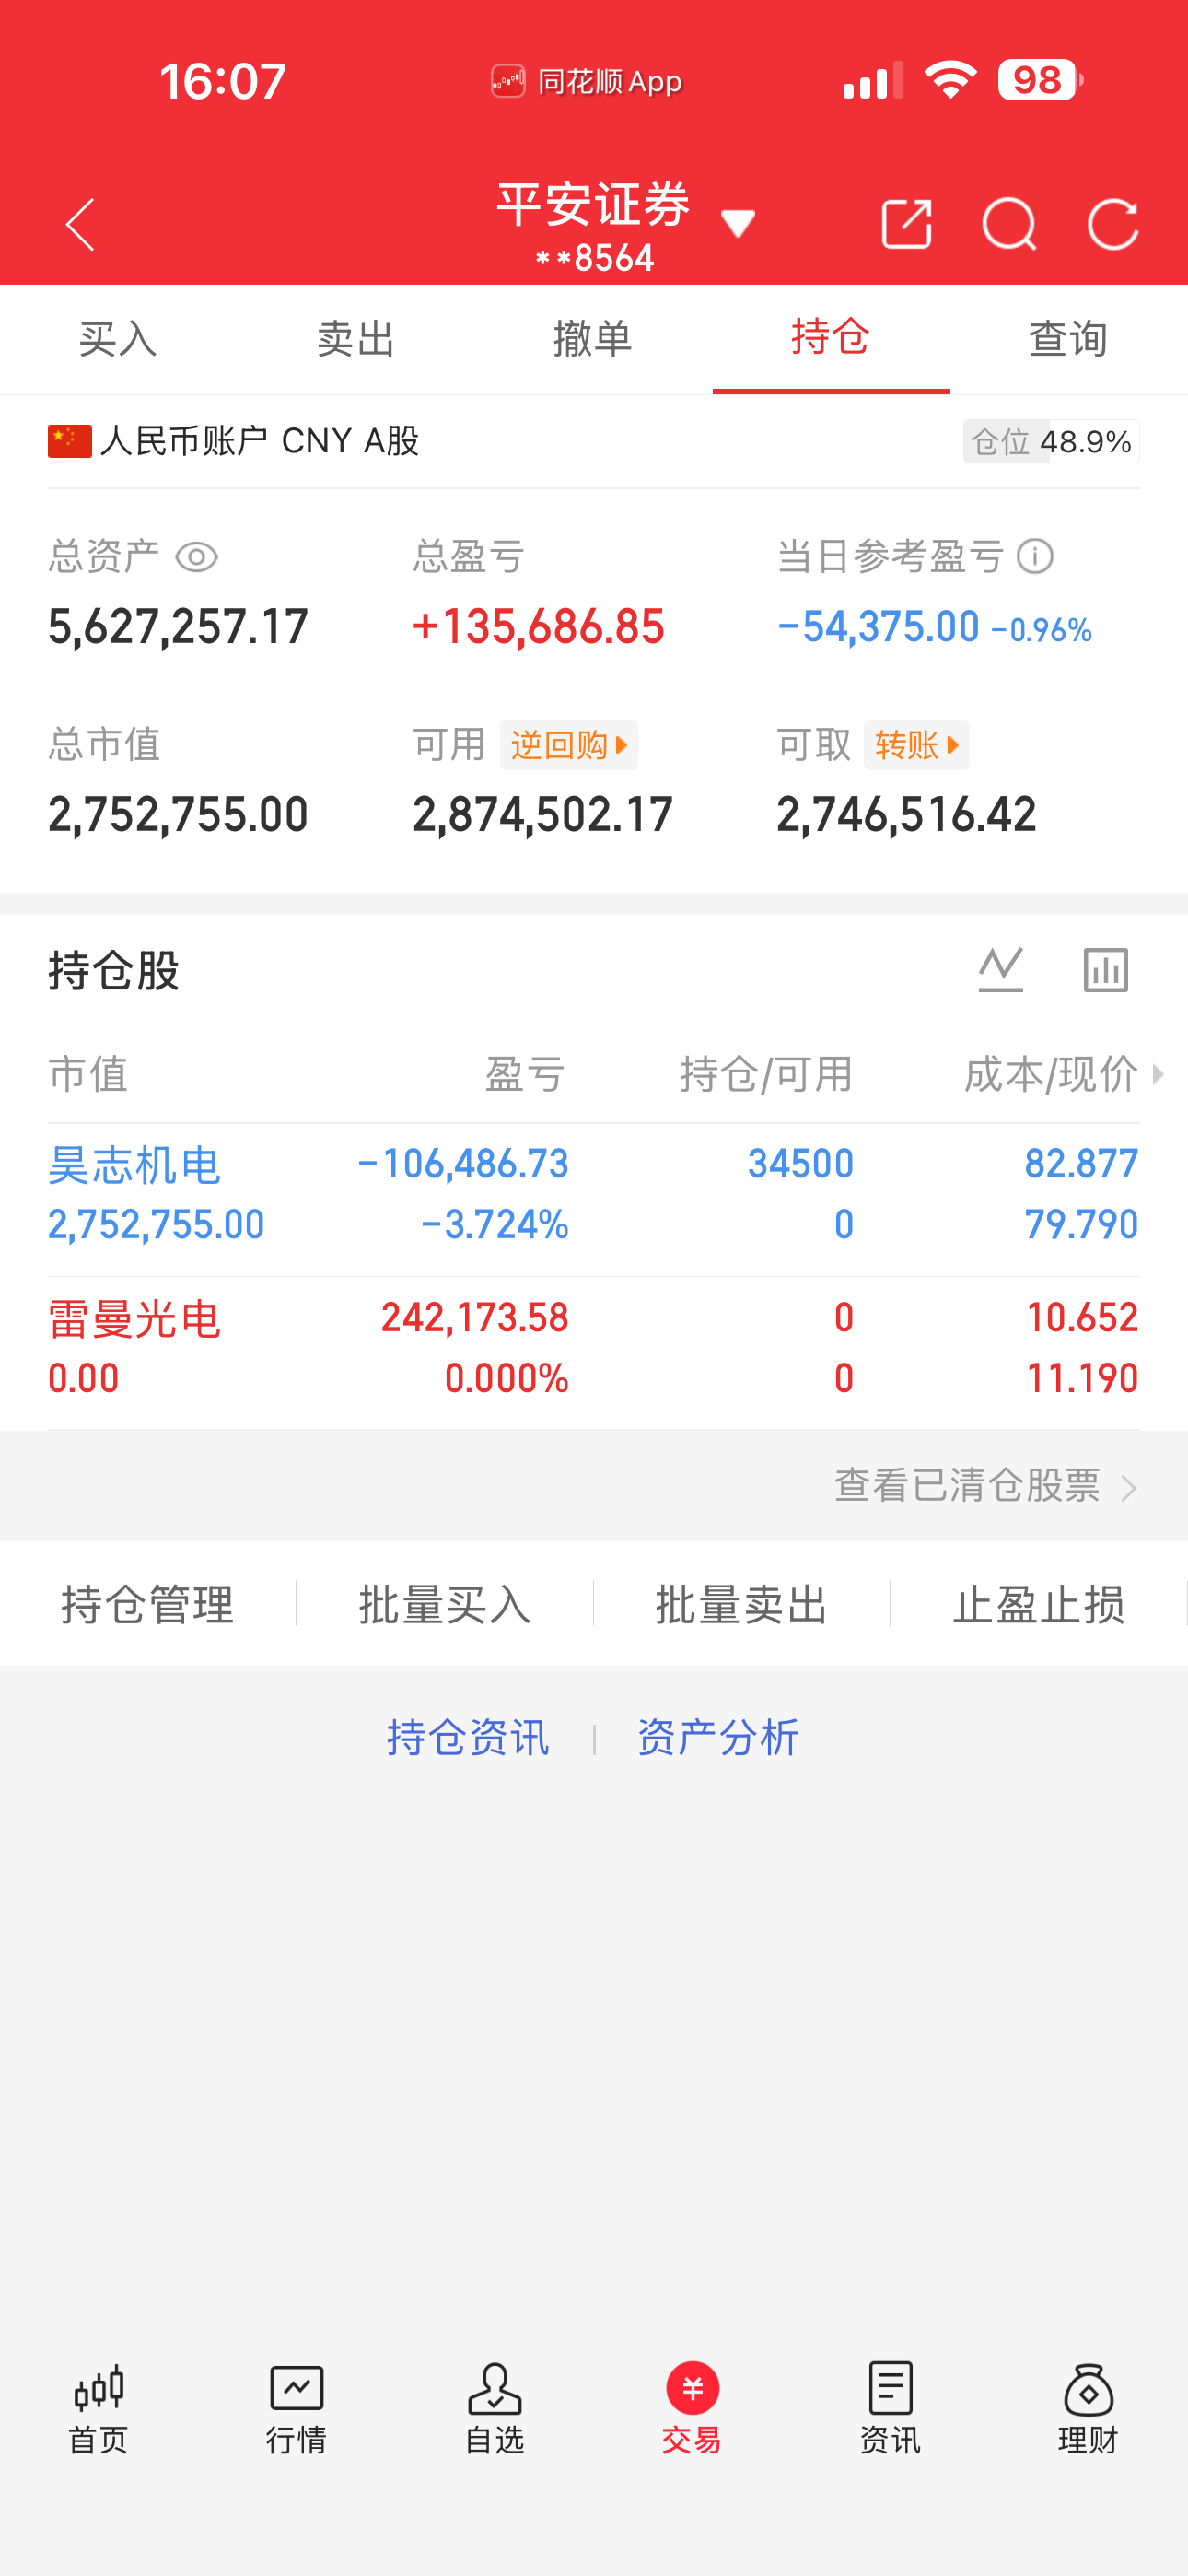The image size is (1188, 2576).
Task: Open the holdings bar chart icon
Action: (x=1106, y=969)
